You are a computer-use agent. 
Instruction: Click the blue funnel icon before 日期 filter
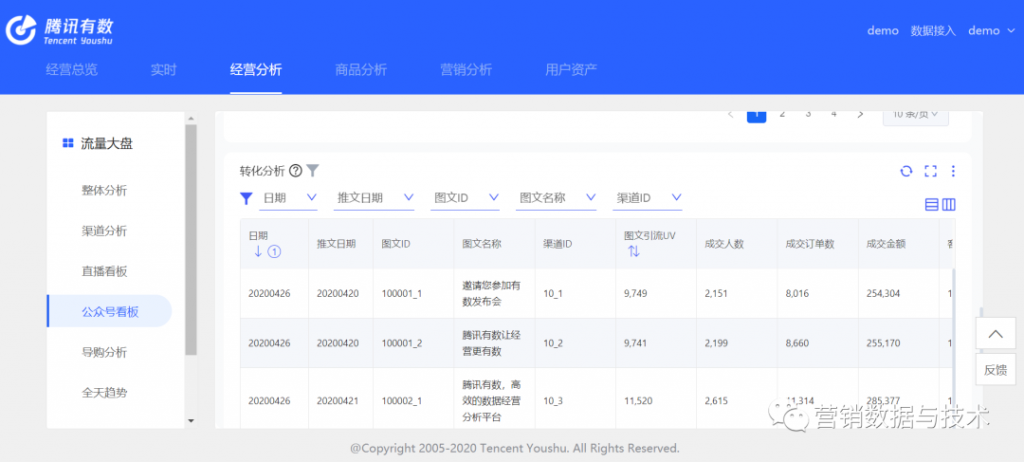tap(246, 198)
